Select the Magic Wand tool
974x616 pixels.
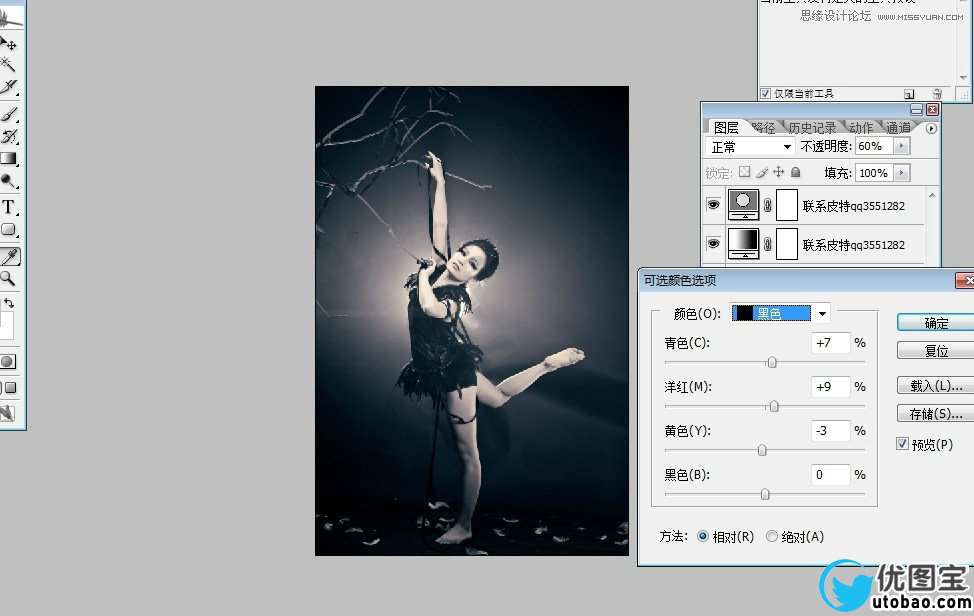click(8, 64)
